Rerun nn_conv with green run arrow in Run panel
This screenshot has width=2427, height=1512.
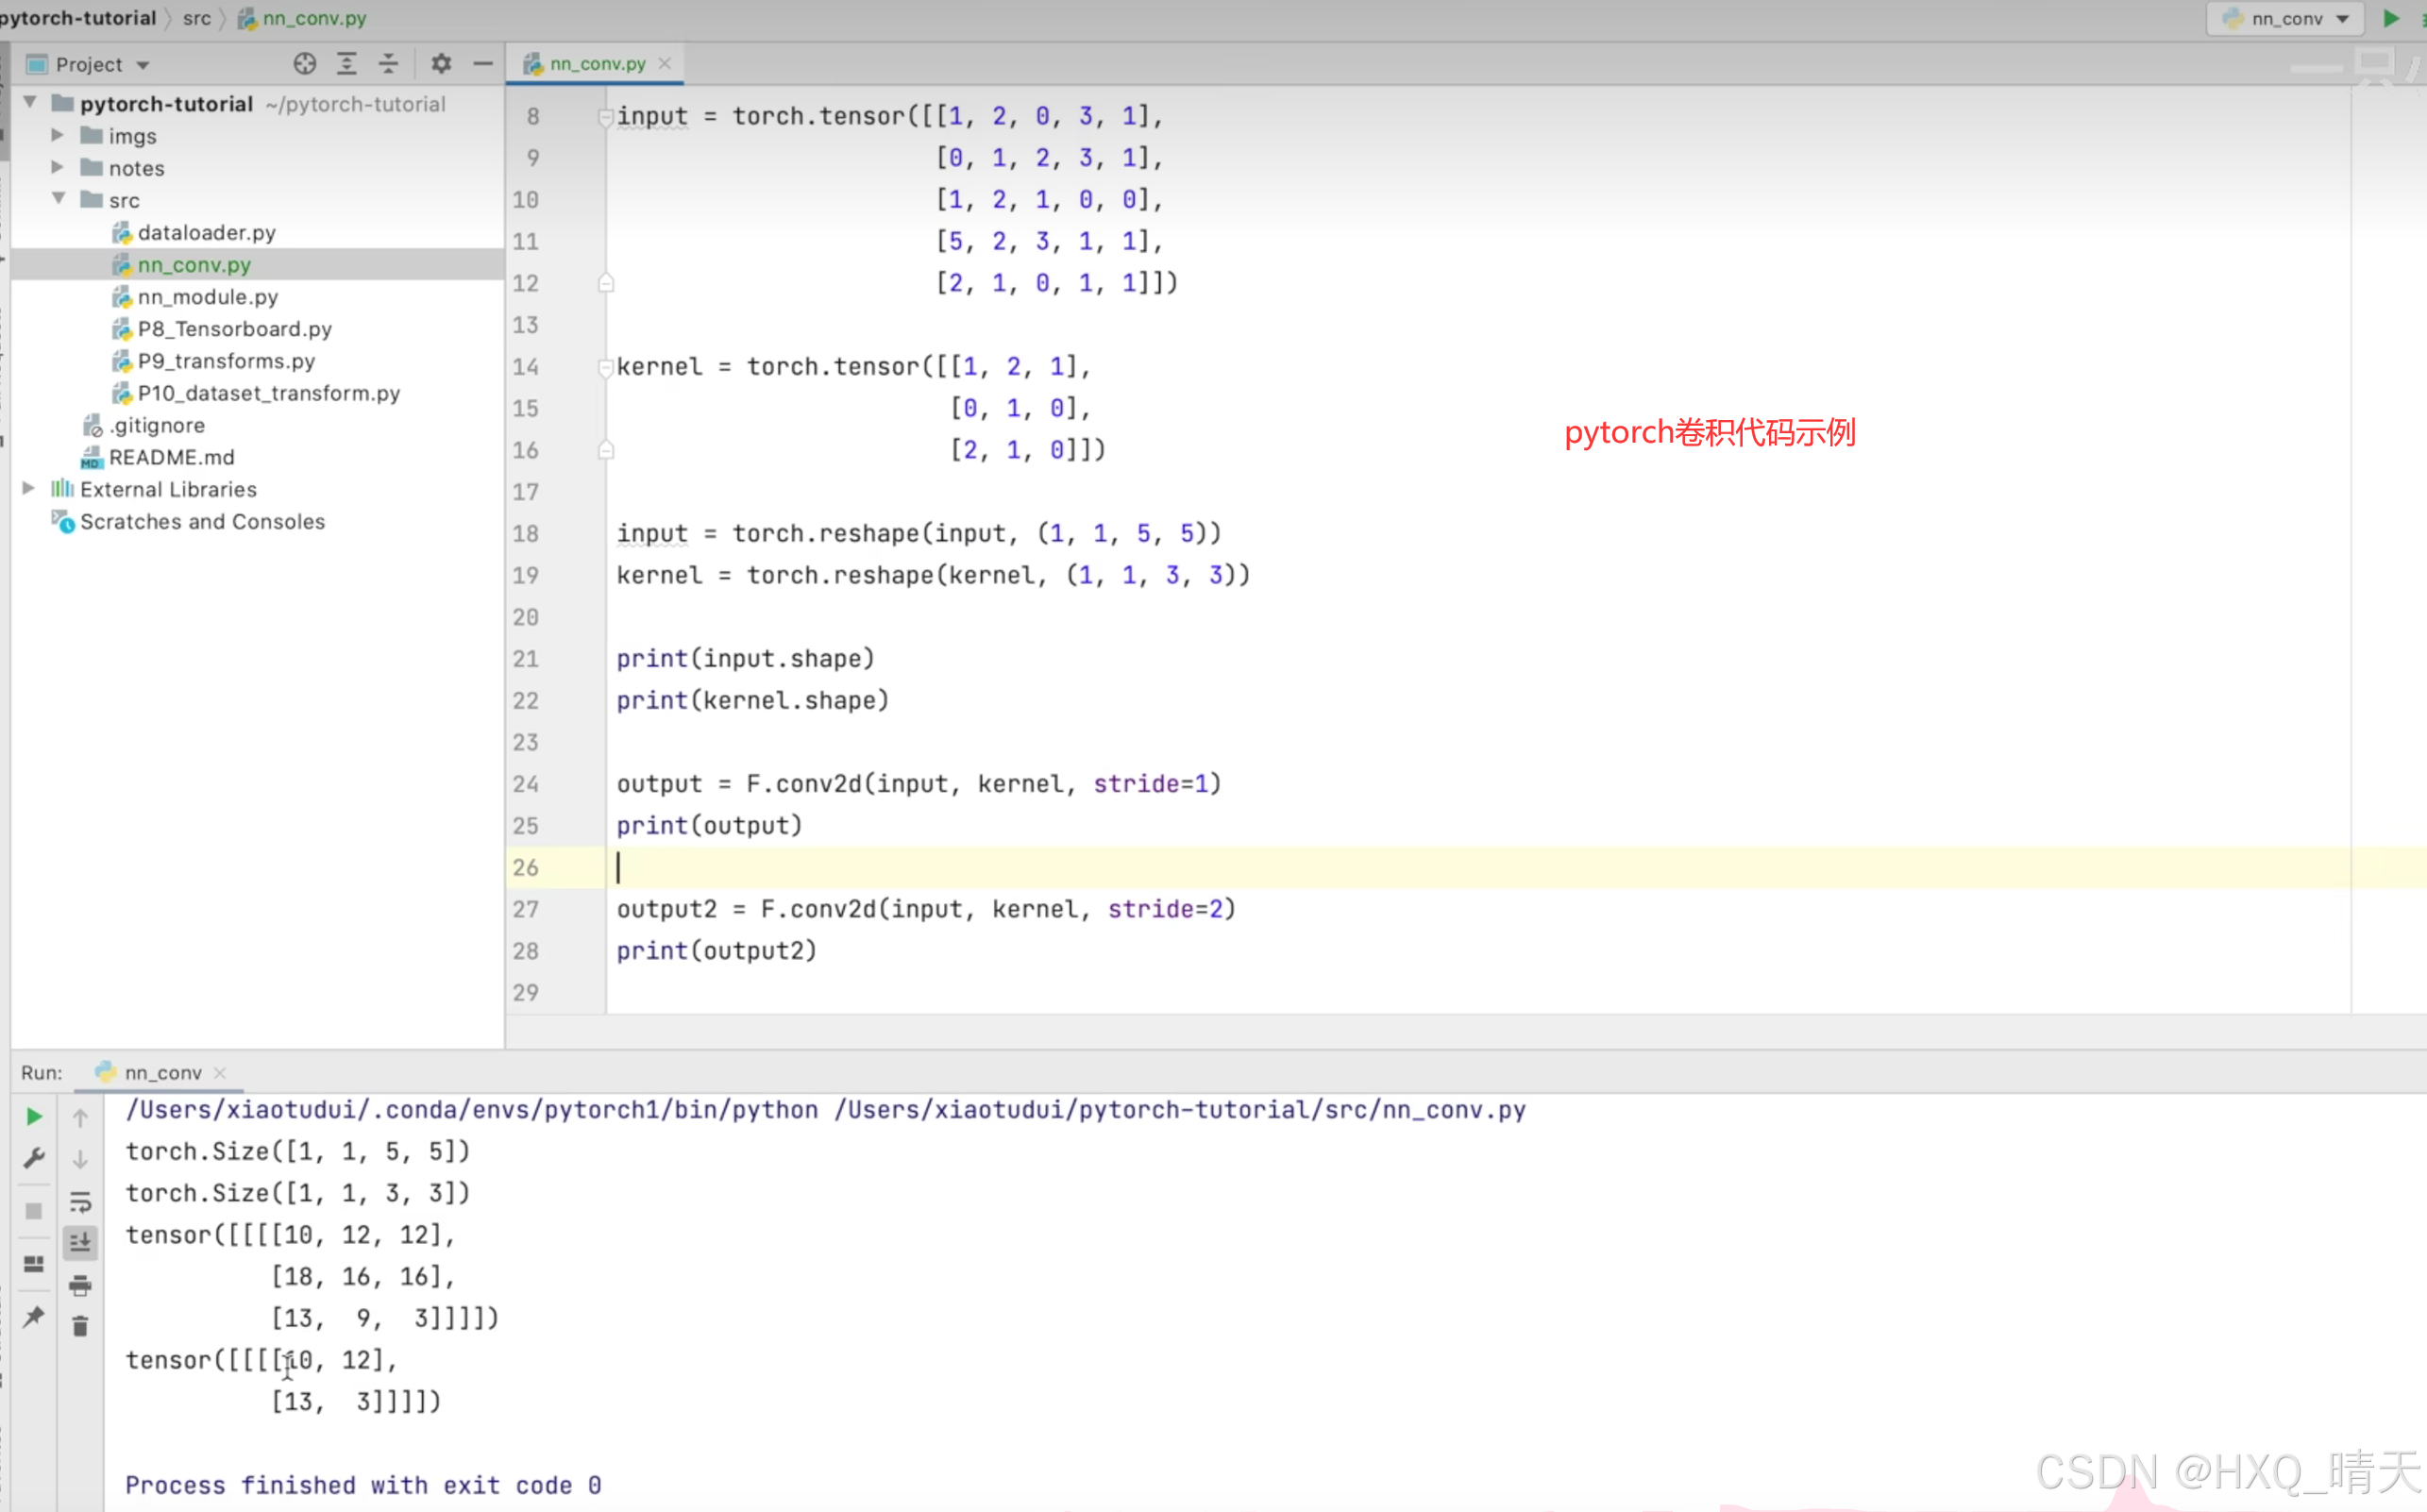pos(34,1116)
